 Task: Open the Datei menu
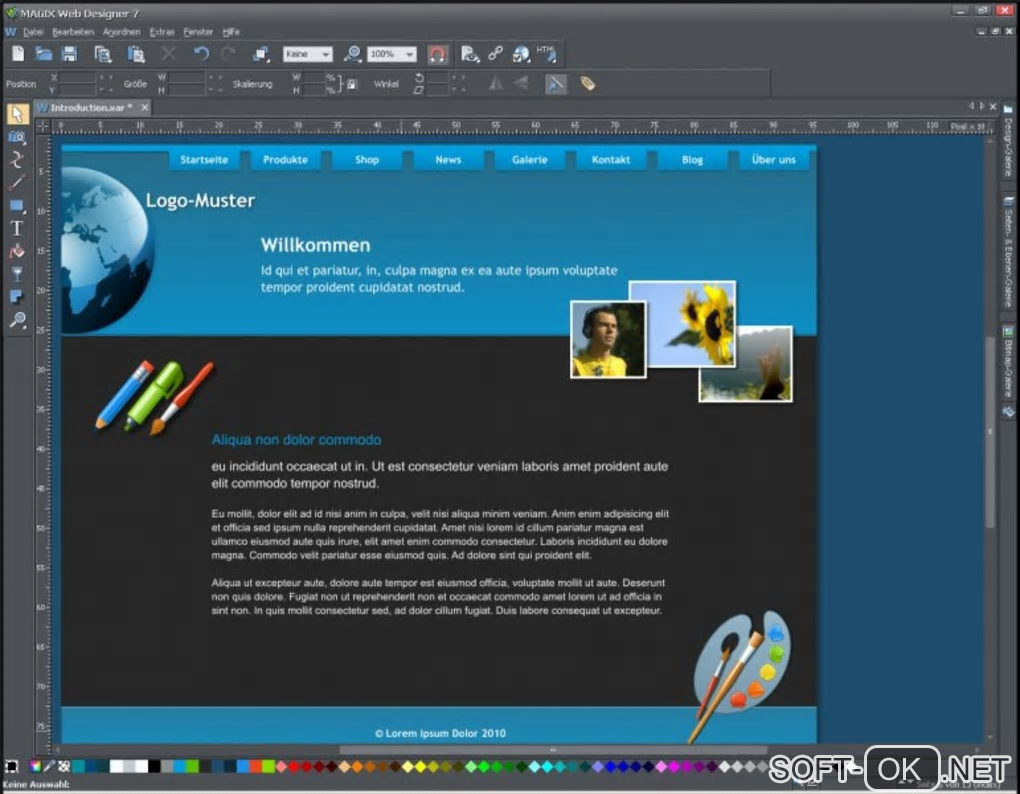33,31
